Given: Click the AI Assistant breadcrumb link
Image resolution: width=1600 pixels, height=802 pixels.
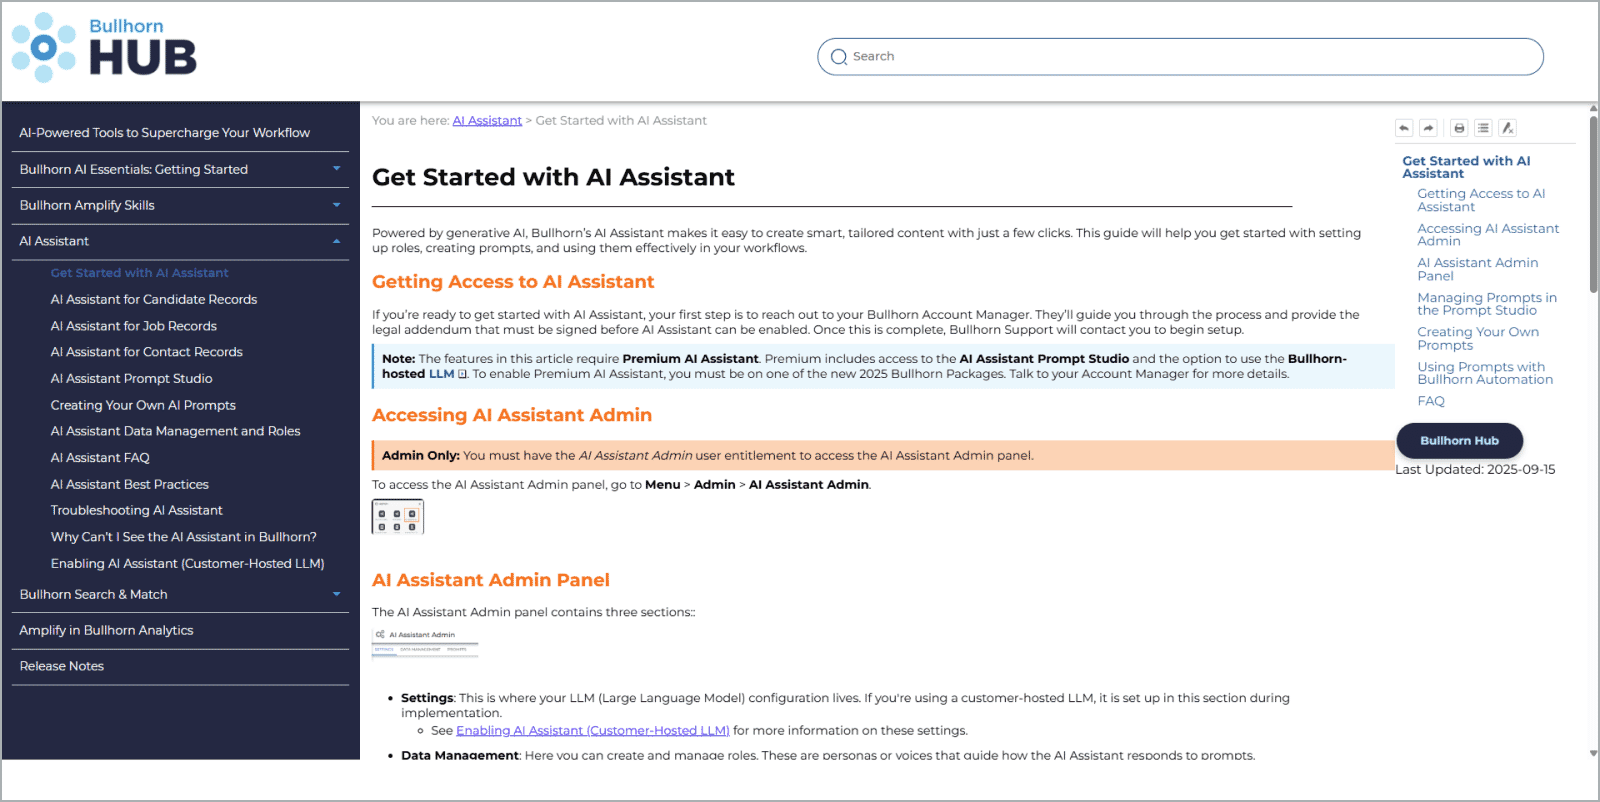Looking at the screenshot, I should point(487,120).
